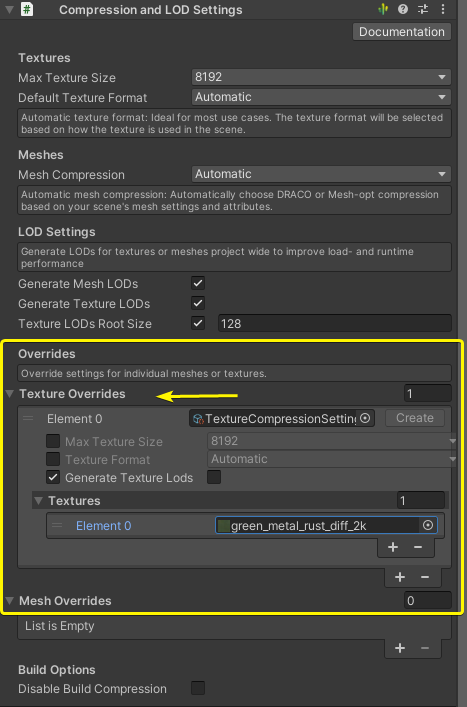Click the Create button next to Element 0
This screenshot has width=467, height=707.
pos(415,418)
